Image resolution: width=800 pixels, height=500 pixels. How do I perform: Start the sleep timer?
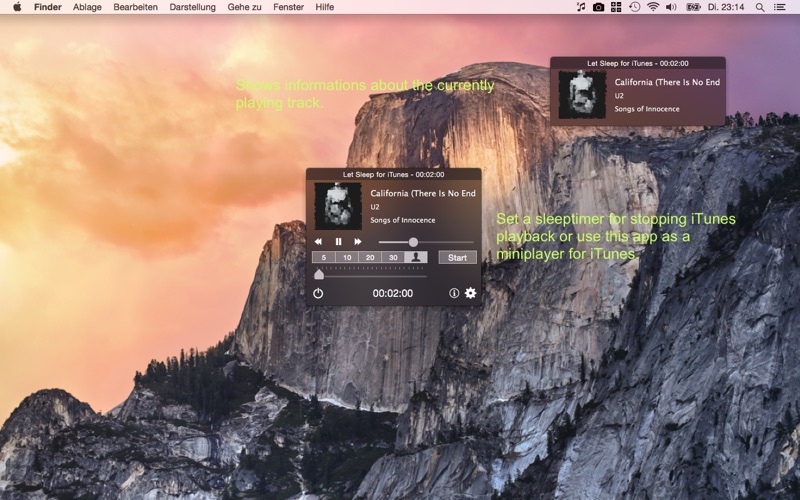[458, 258]
